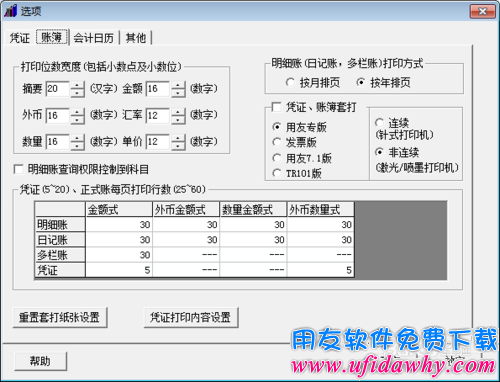Select the 按月排页 radio option
The height and width of the screenshot is (382, 500).
290,82
